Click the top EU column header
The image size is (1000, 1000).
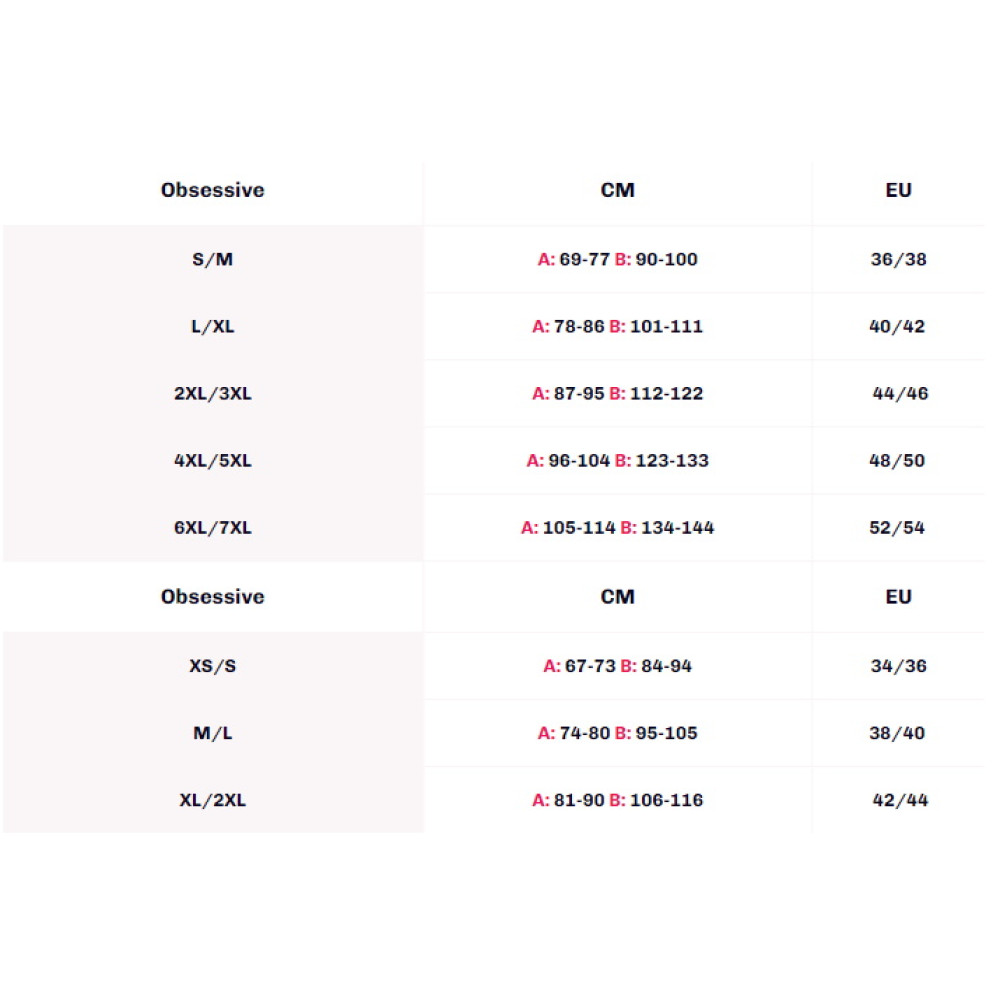[x=898, y=190]
